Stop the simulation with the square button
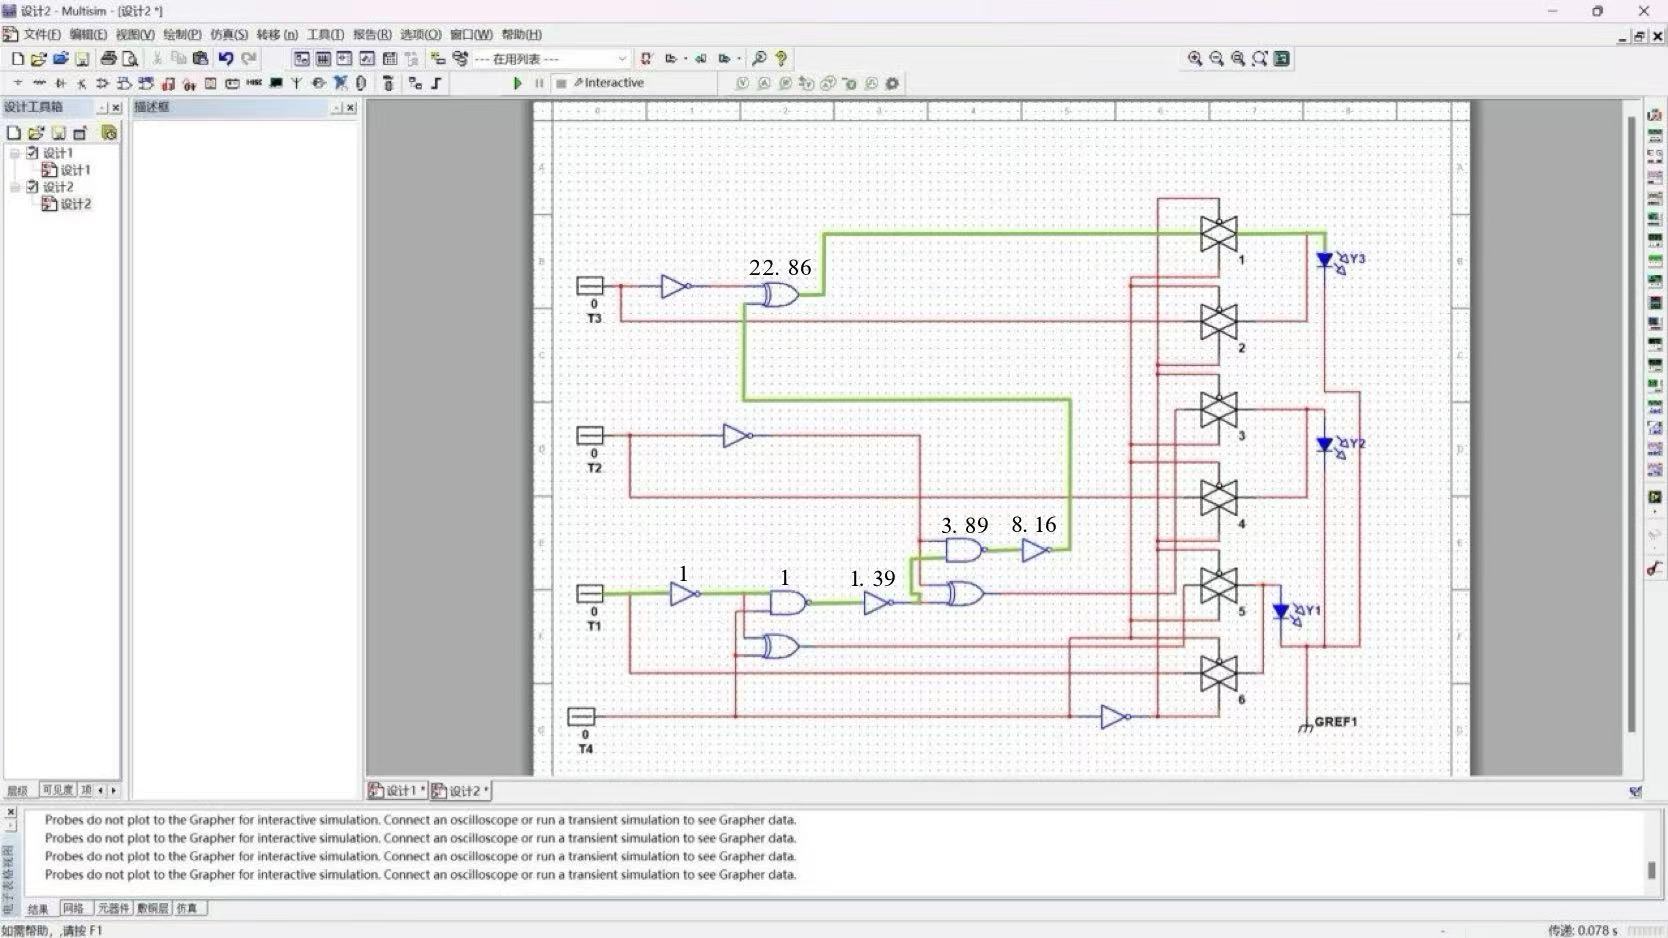 point(561,83)
